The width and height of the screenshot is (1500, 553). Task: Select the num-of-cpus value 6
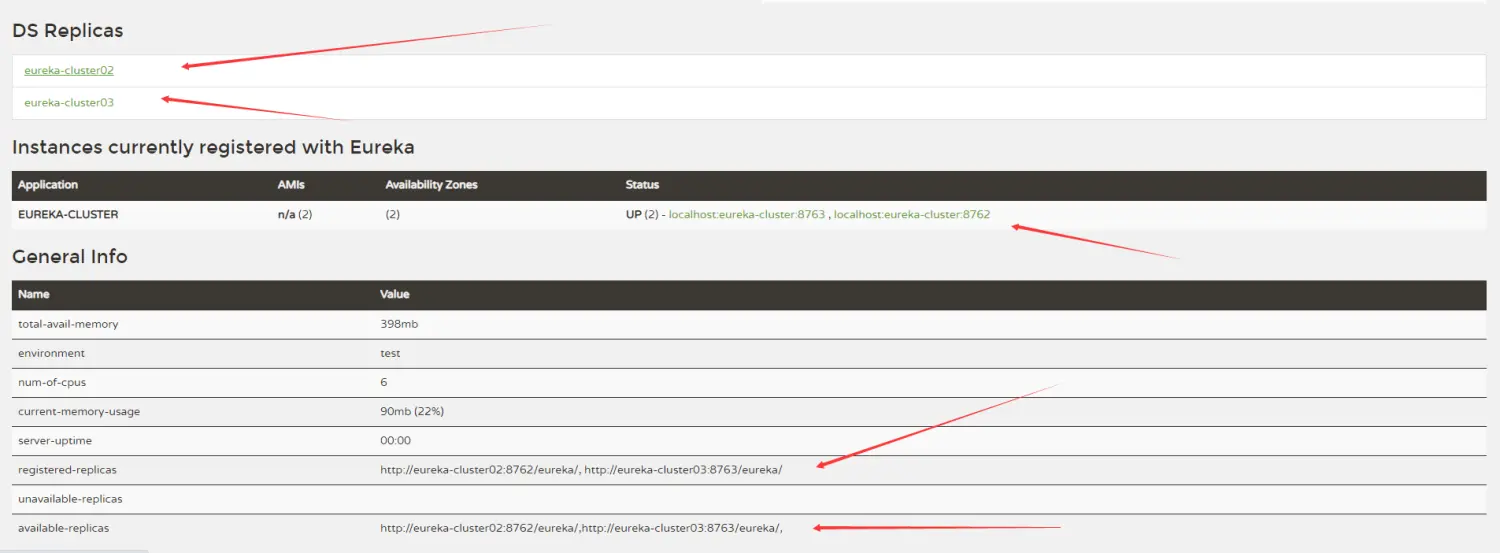(x=384, y=382)
